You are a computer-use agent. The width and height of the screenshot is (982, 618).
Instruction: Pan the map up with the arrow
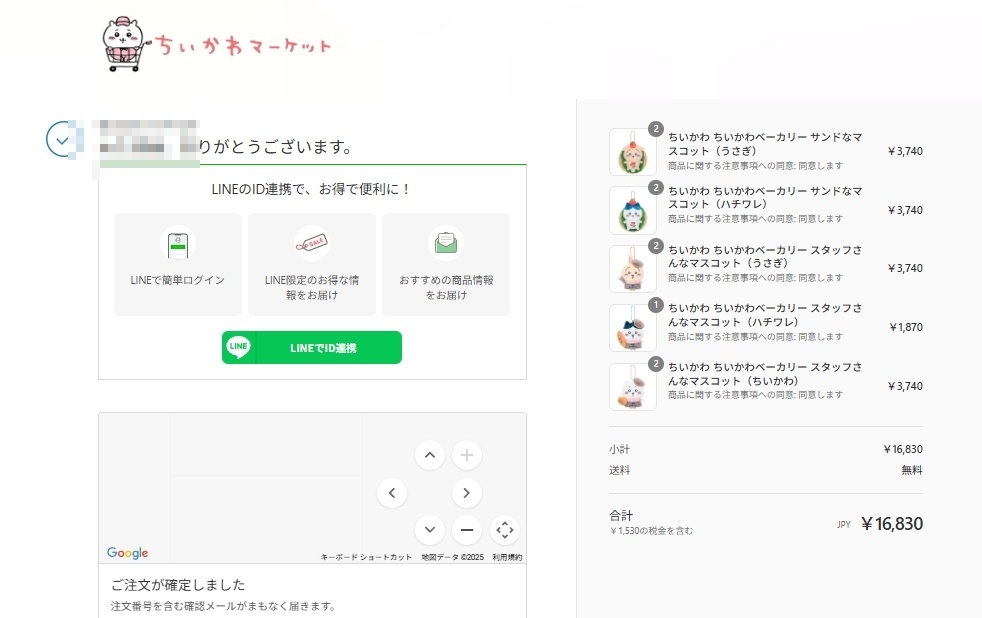(x=430, y=455)
